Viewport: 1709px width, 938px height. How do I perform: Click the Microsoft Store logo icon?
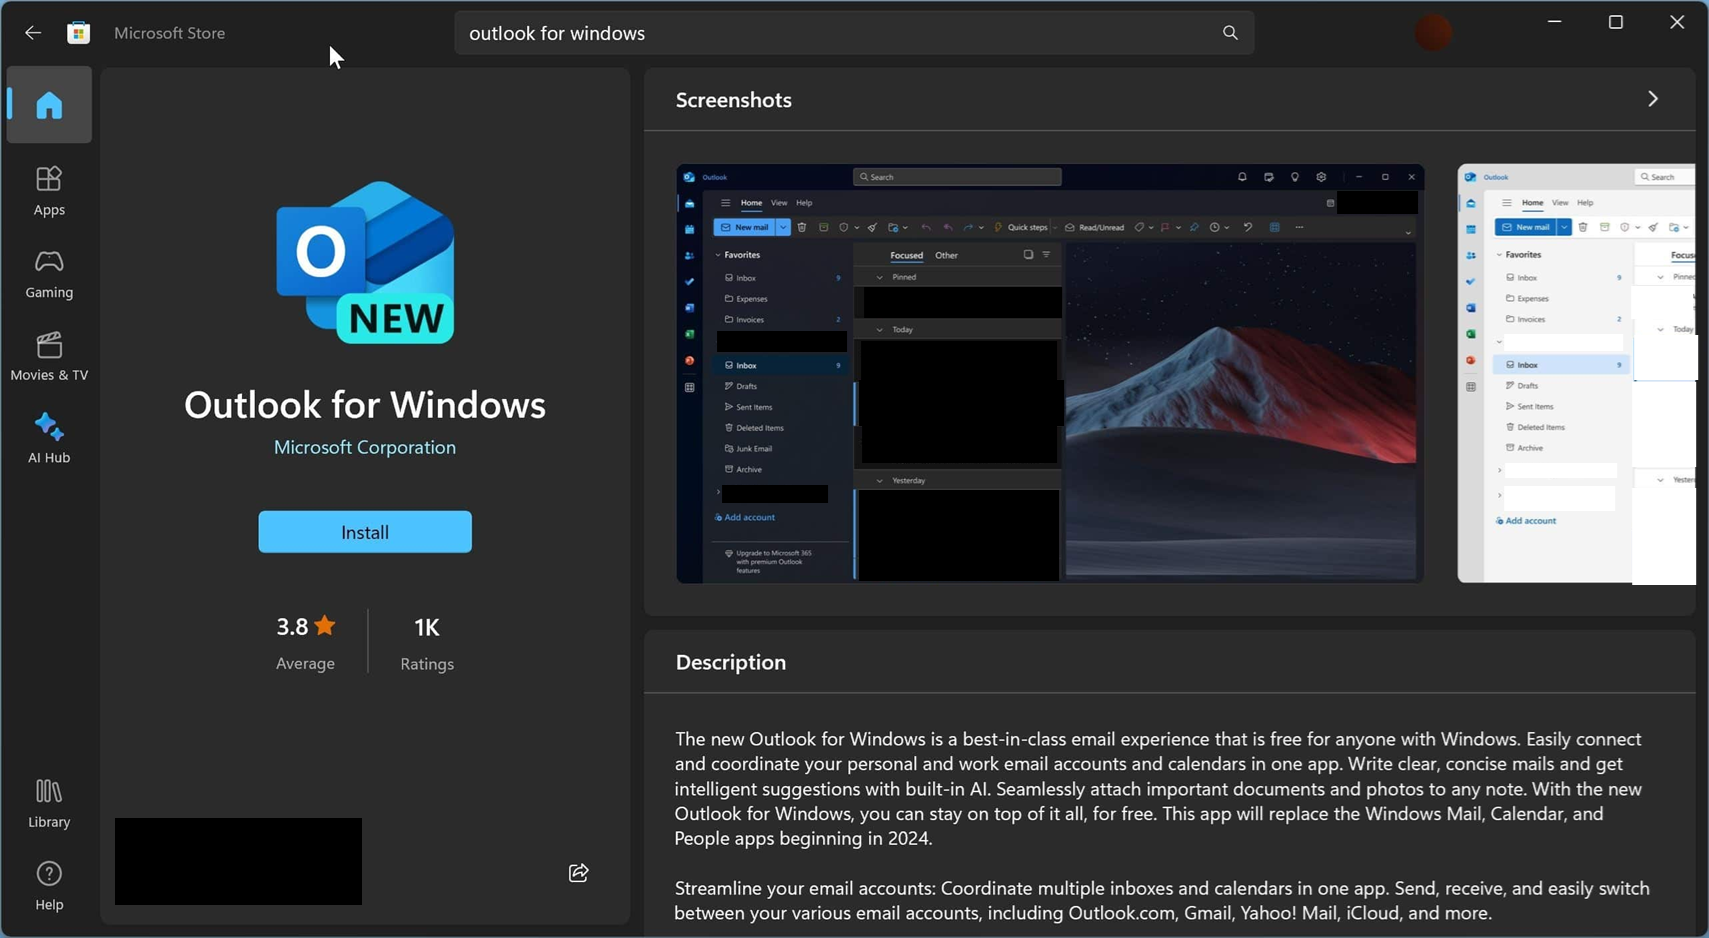pyautogui.click(x=79, y=33)
